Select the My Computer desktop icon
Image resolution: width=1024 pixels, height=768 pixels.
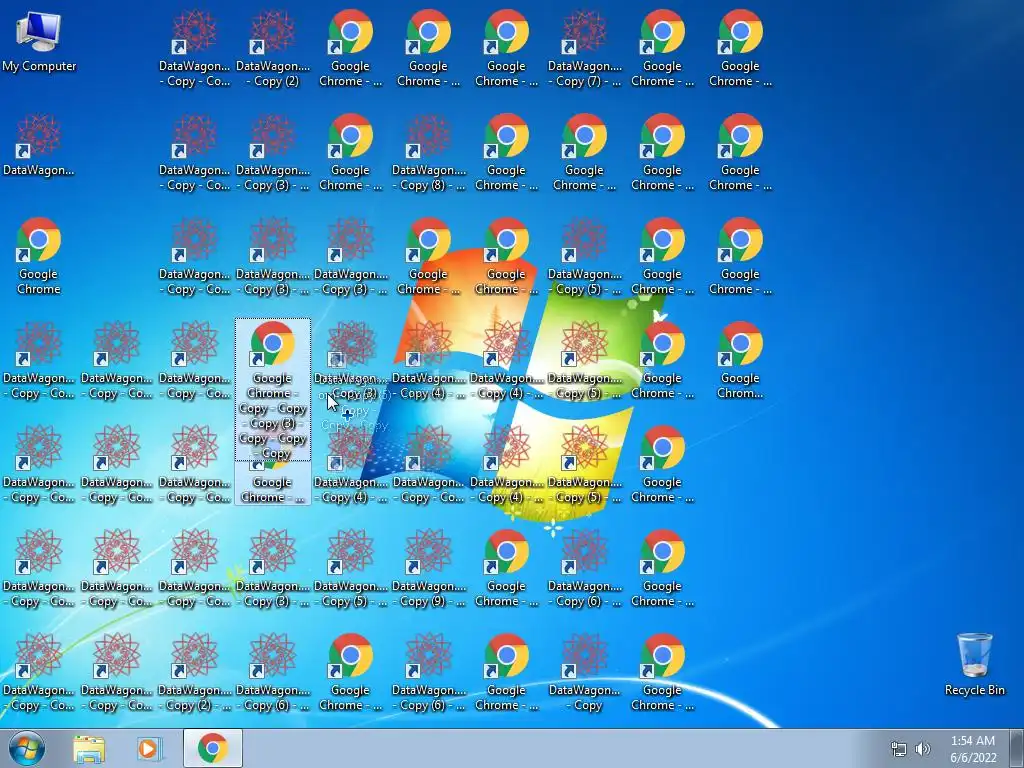click(39, 42)
